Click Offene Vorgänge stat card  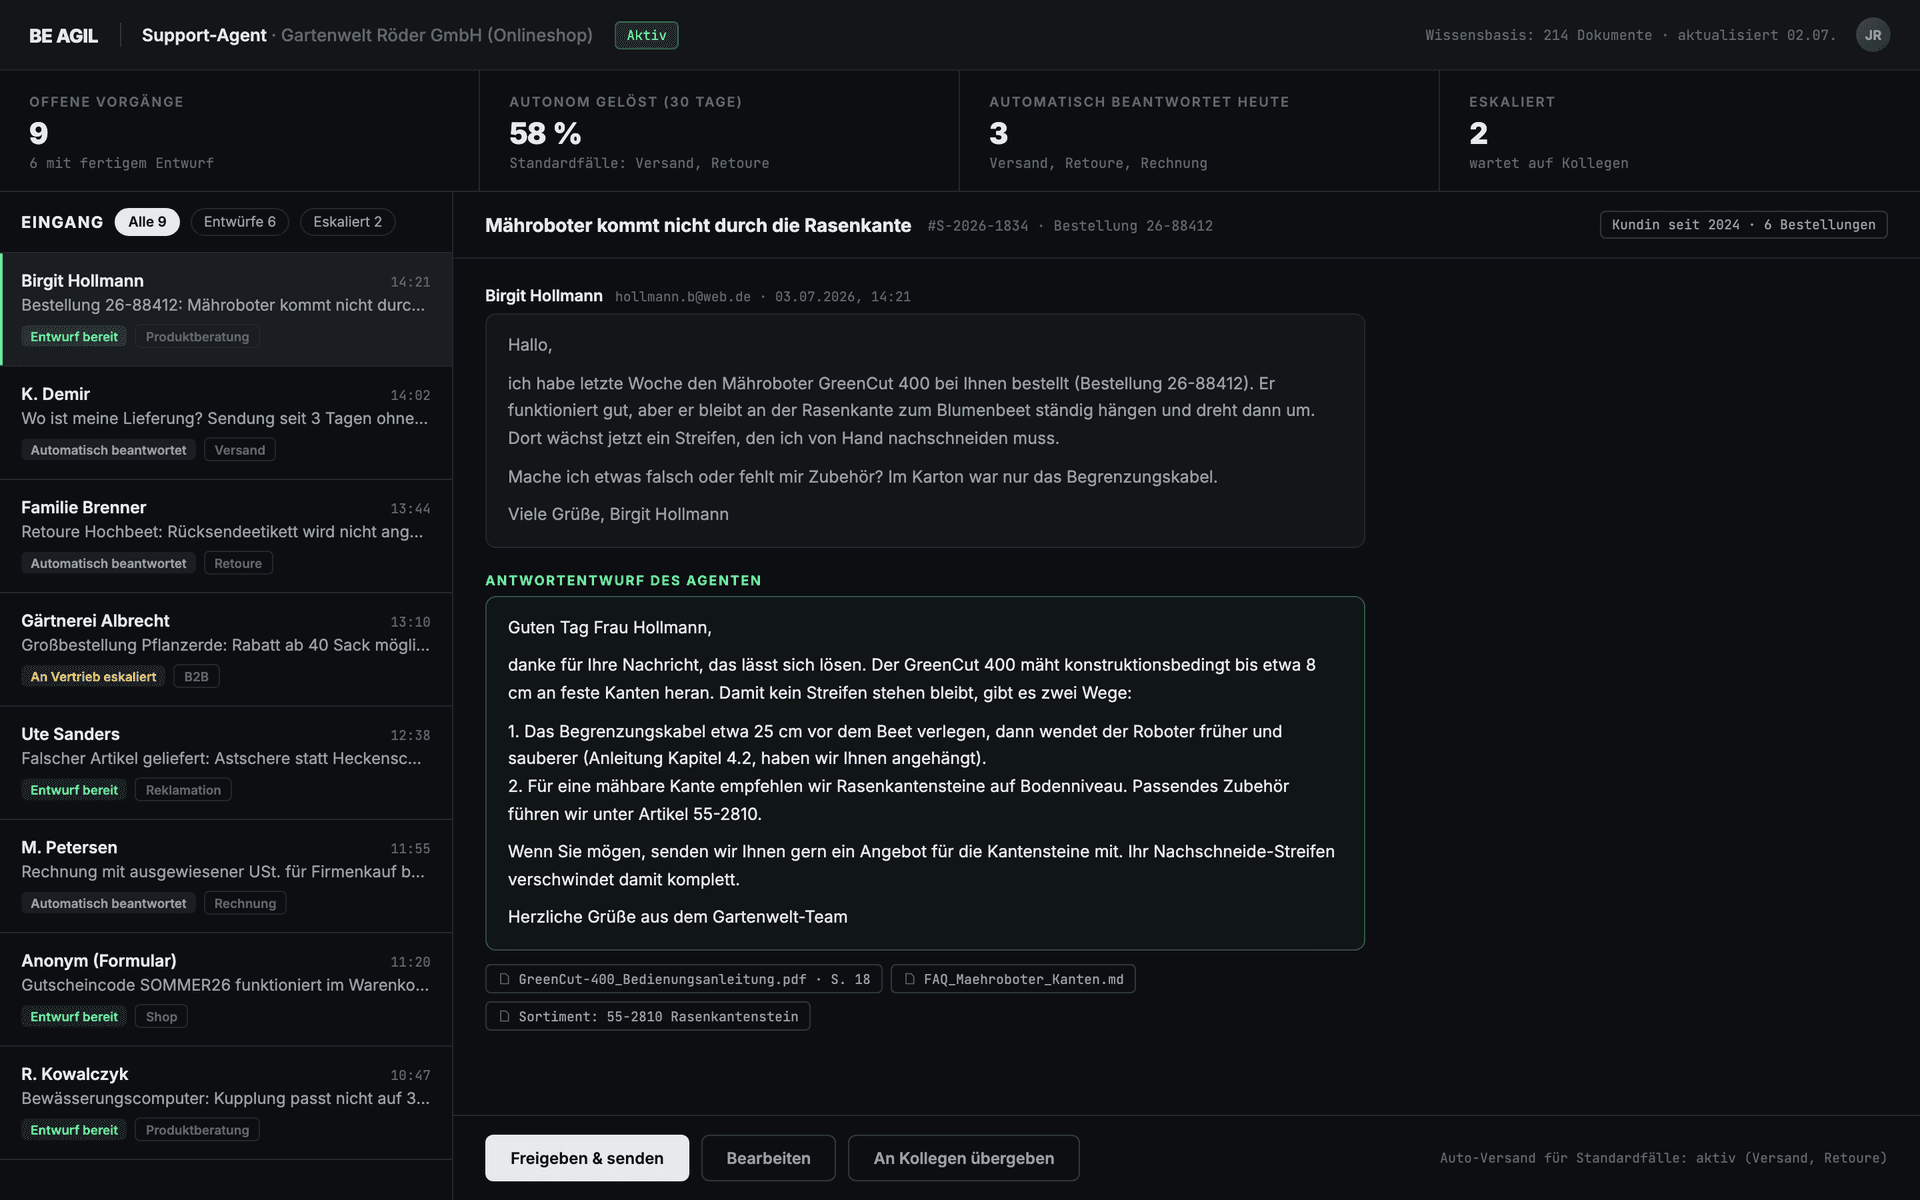click(239, 131)
